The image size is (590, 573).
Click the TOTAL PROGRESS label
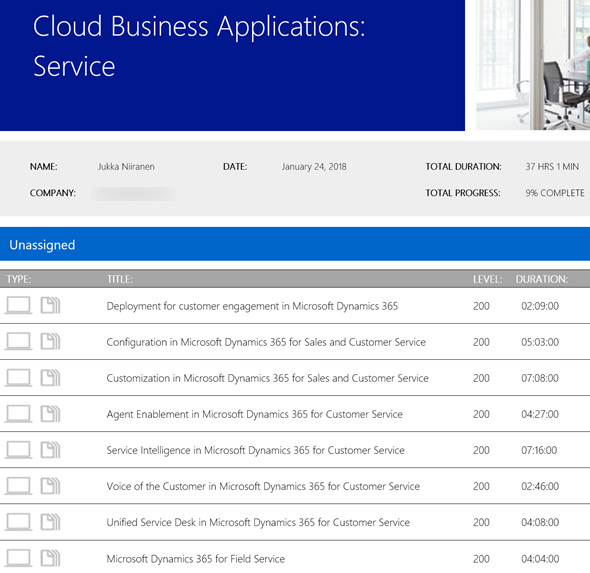click(x=463, y=193)
